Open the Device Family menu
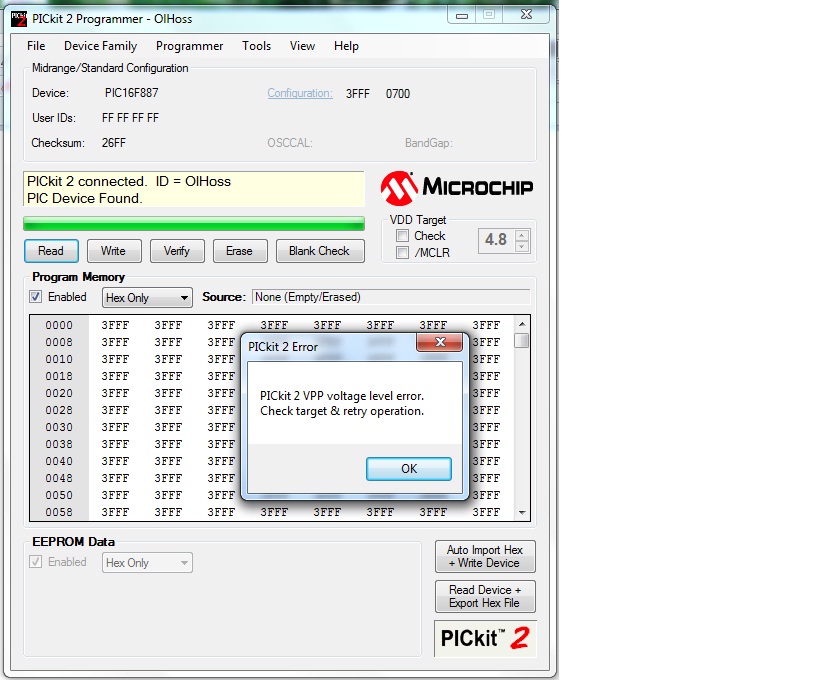Viewport: 816px width, 680px height. tap(100, 46)
